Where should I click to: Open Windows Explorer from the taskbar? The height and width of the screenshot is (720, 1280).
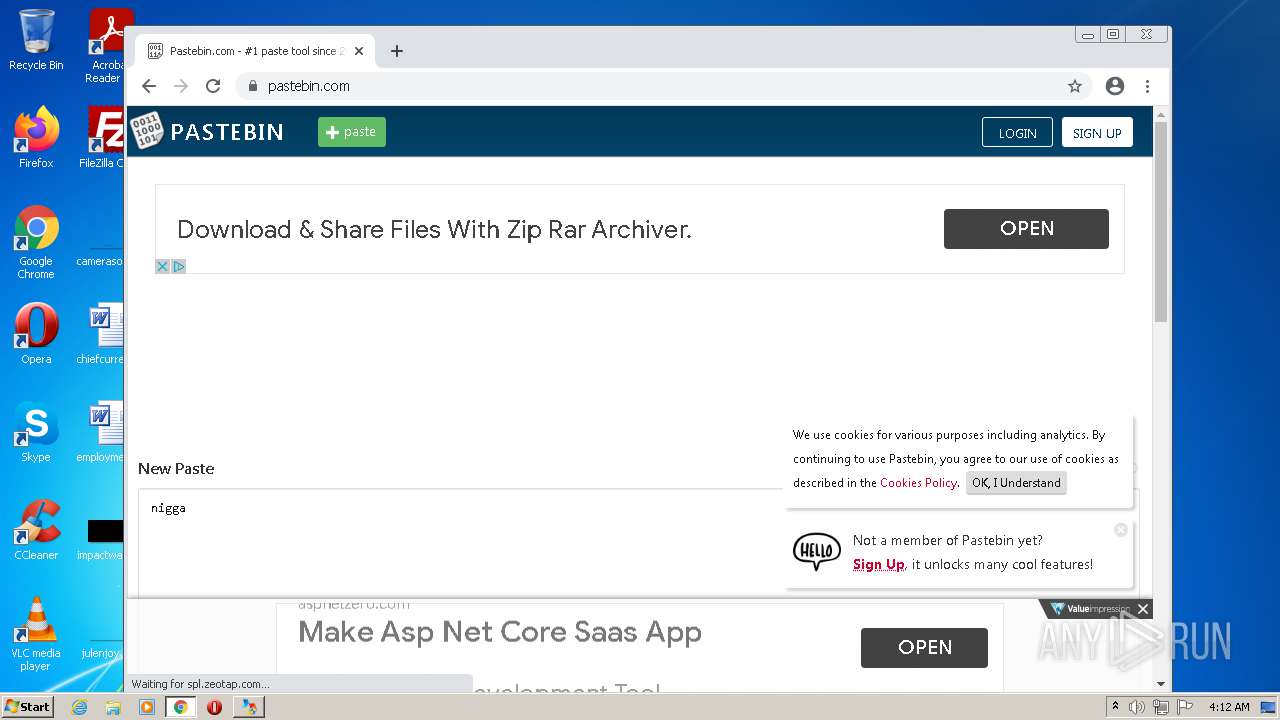[113, 707]
